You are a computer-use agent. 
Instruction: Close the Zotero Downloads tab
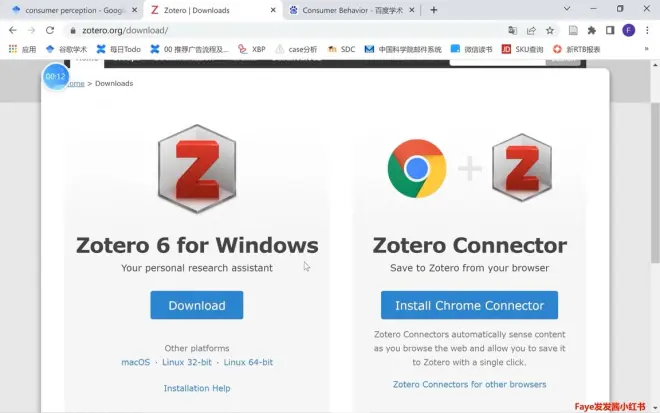pos(273,10)
